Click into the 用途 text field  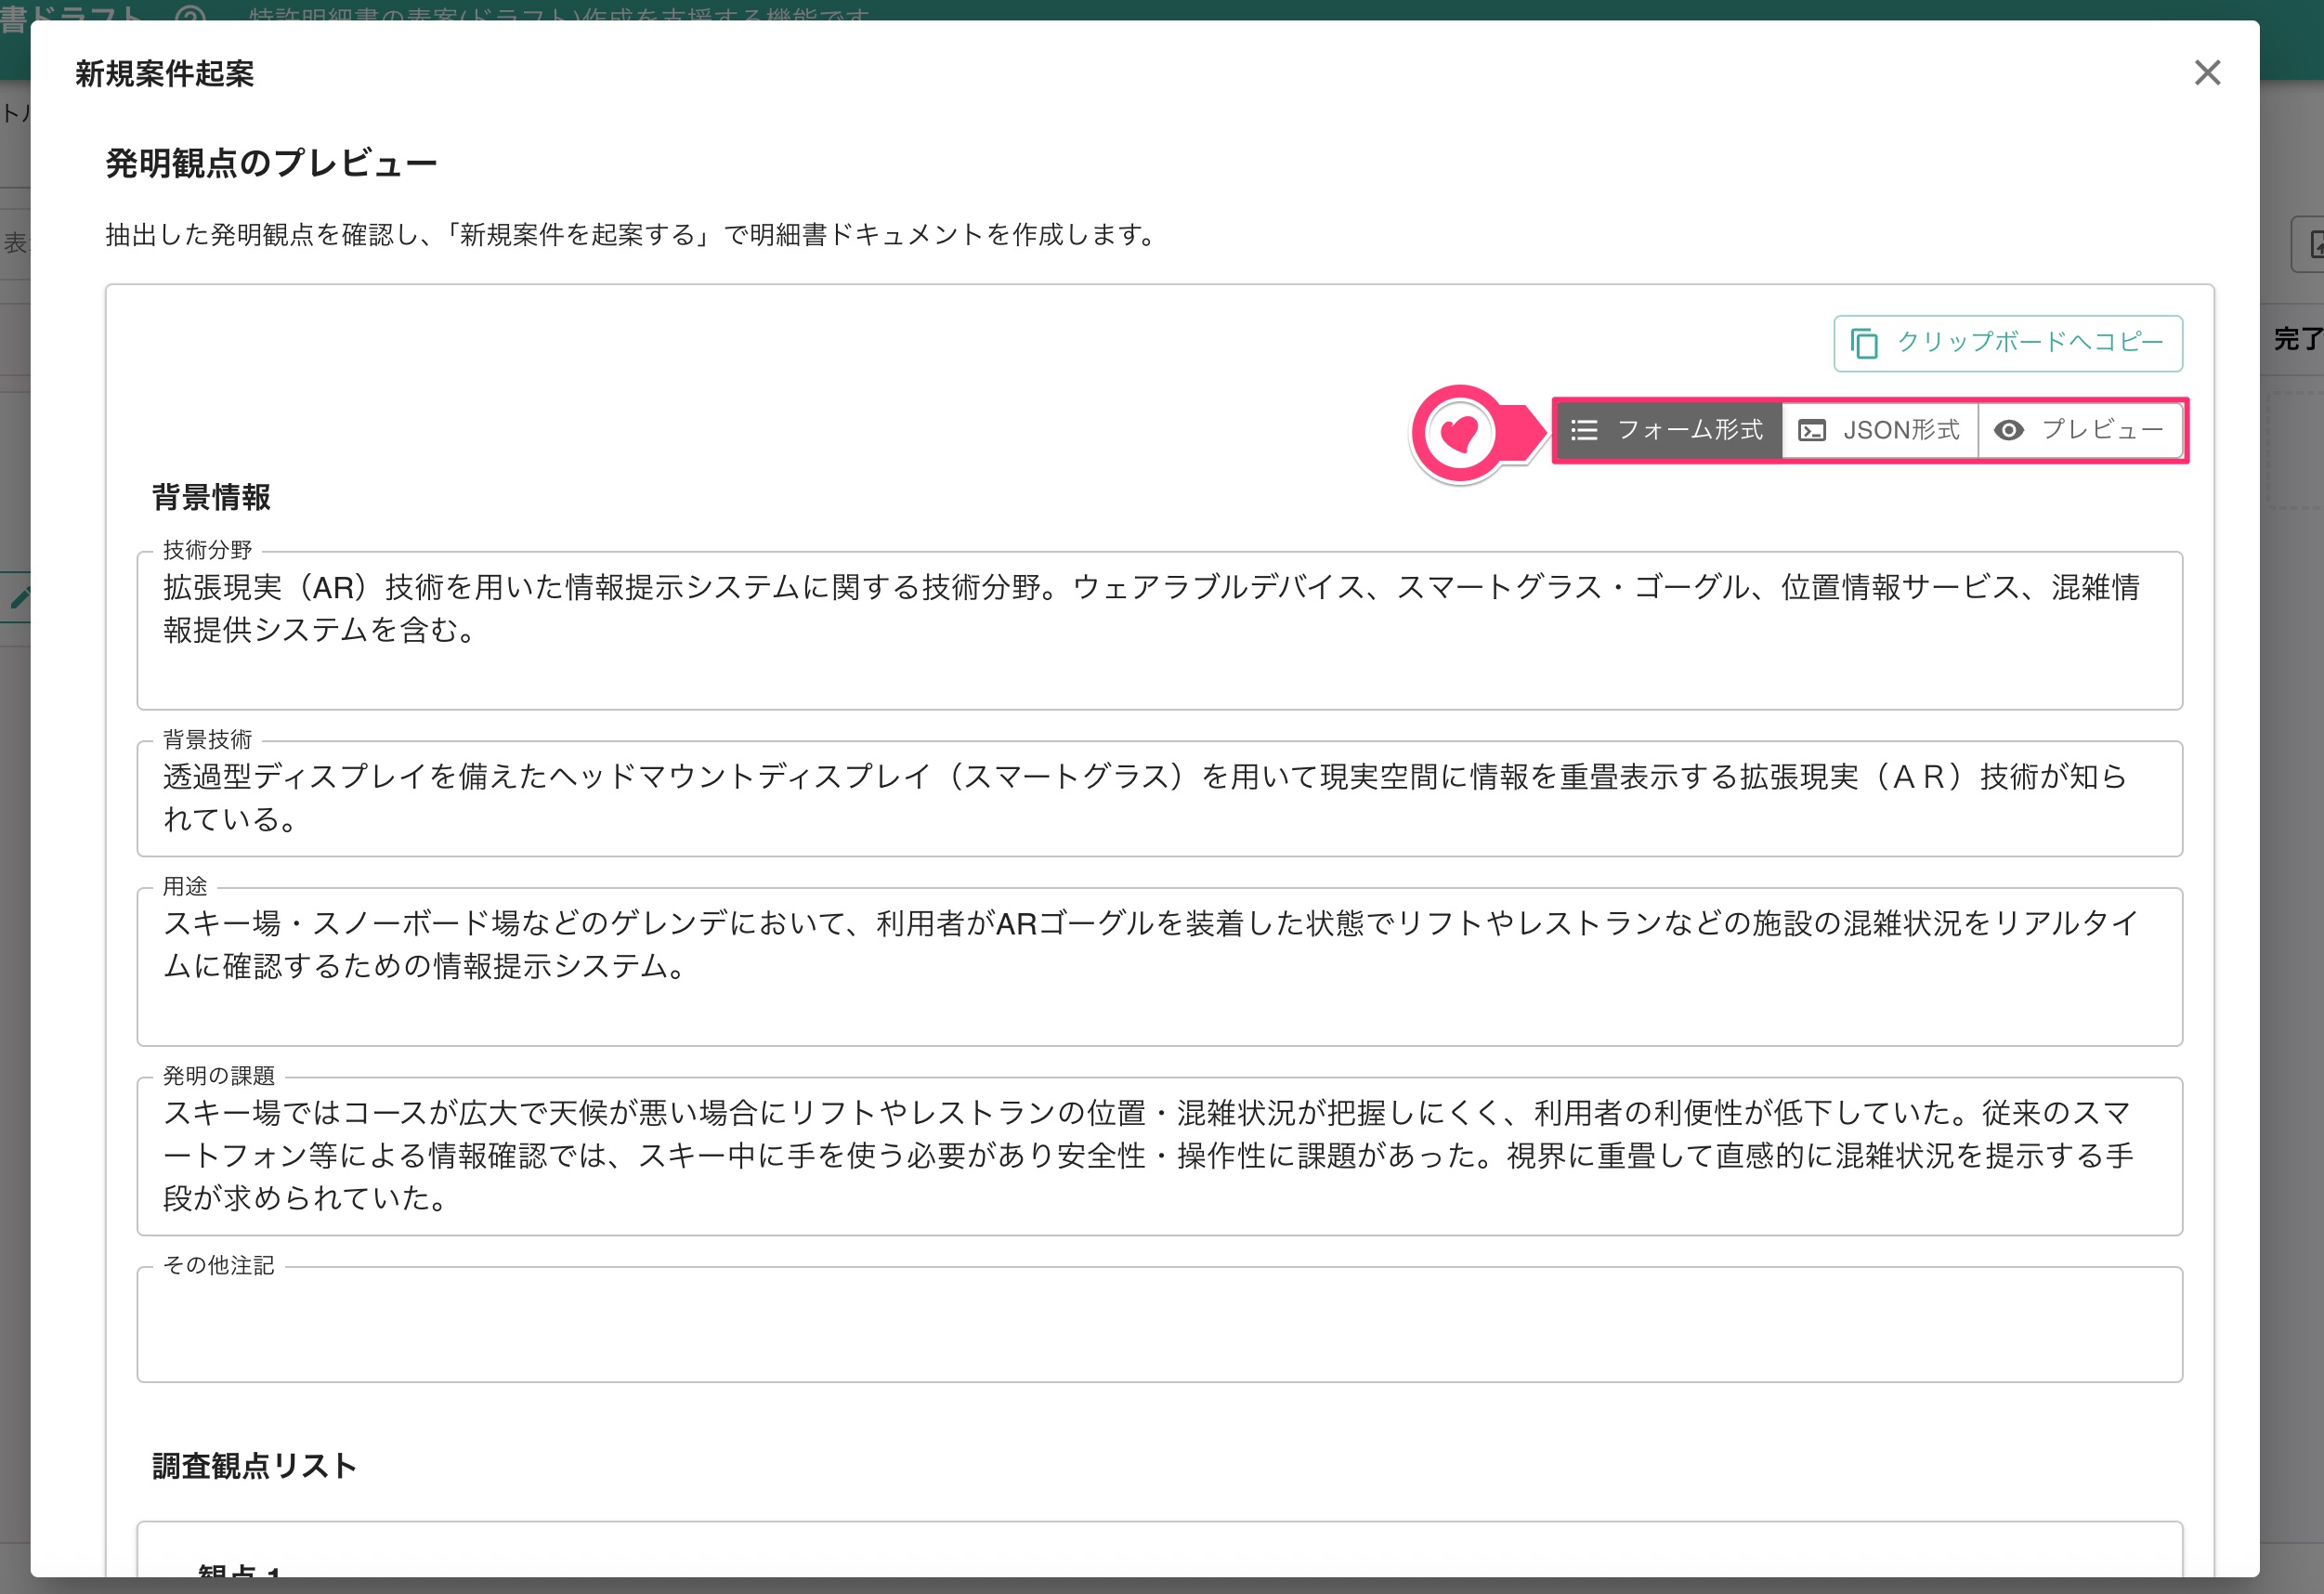[x=1159, y=966]
